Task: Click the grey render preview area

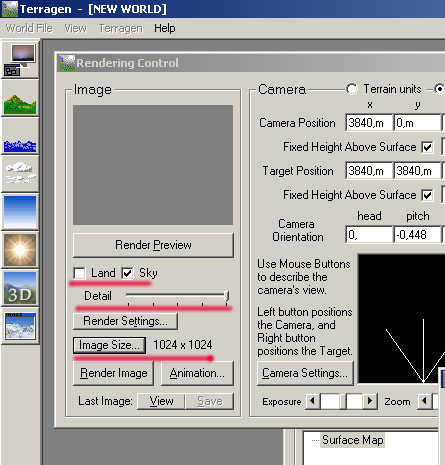Action: 153,165
